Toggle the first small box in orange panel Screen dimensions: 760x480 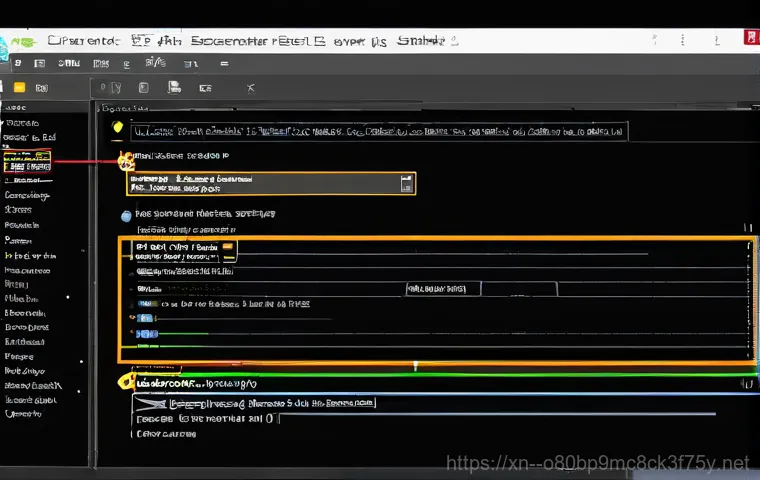[x=141, y=244]
